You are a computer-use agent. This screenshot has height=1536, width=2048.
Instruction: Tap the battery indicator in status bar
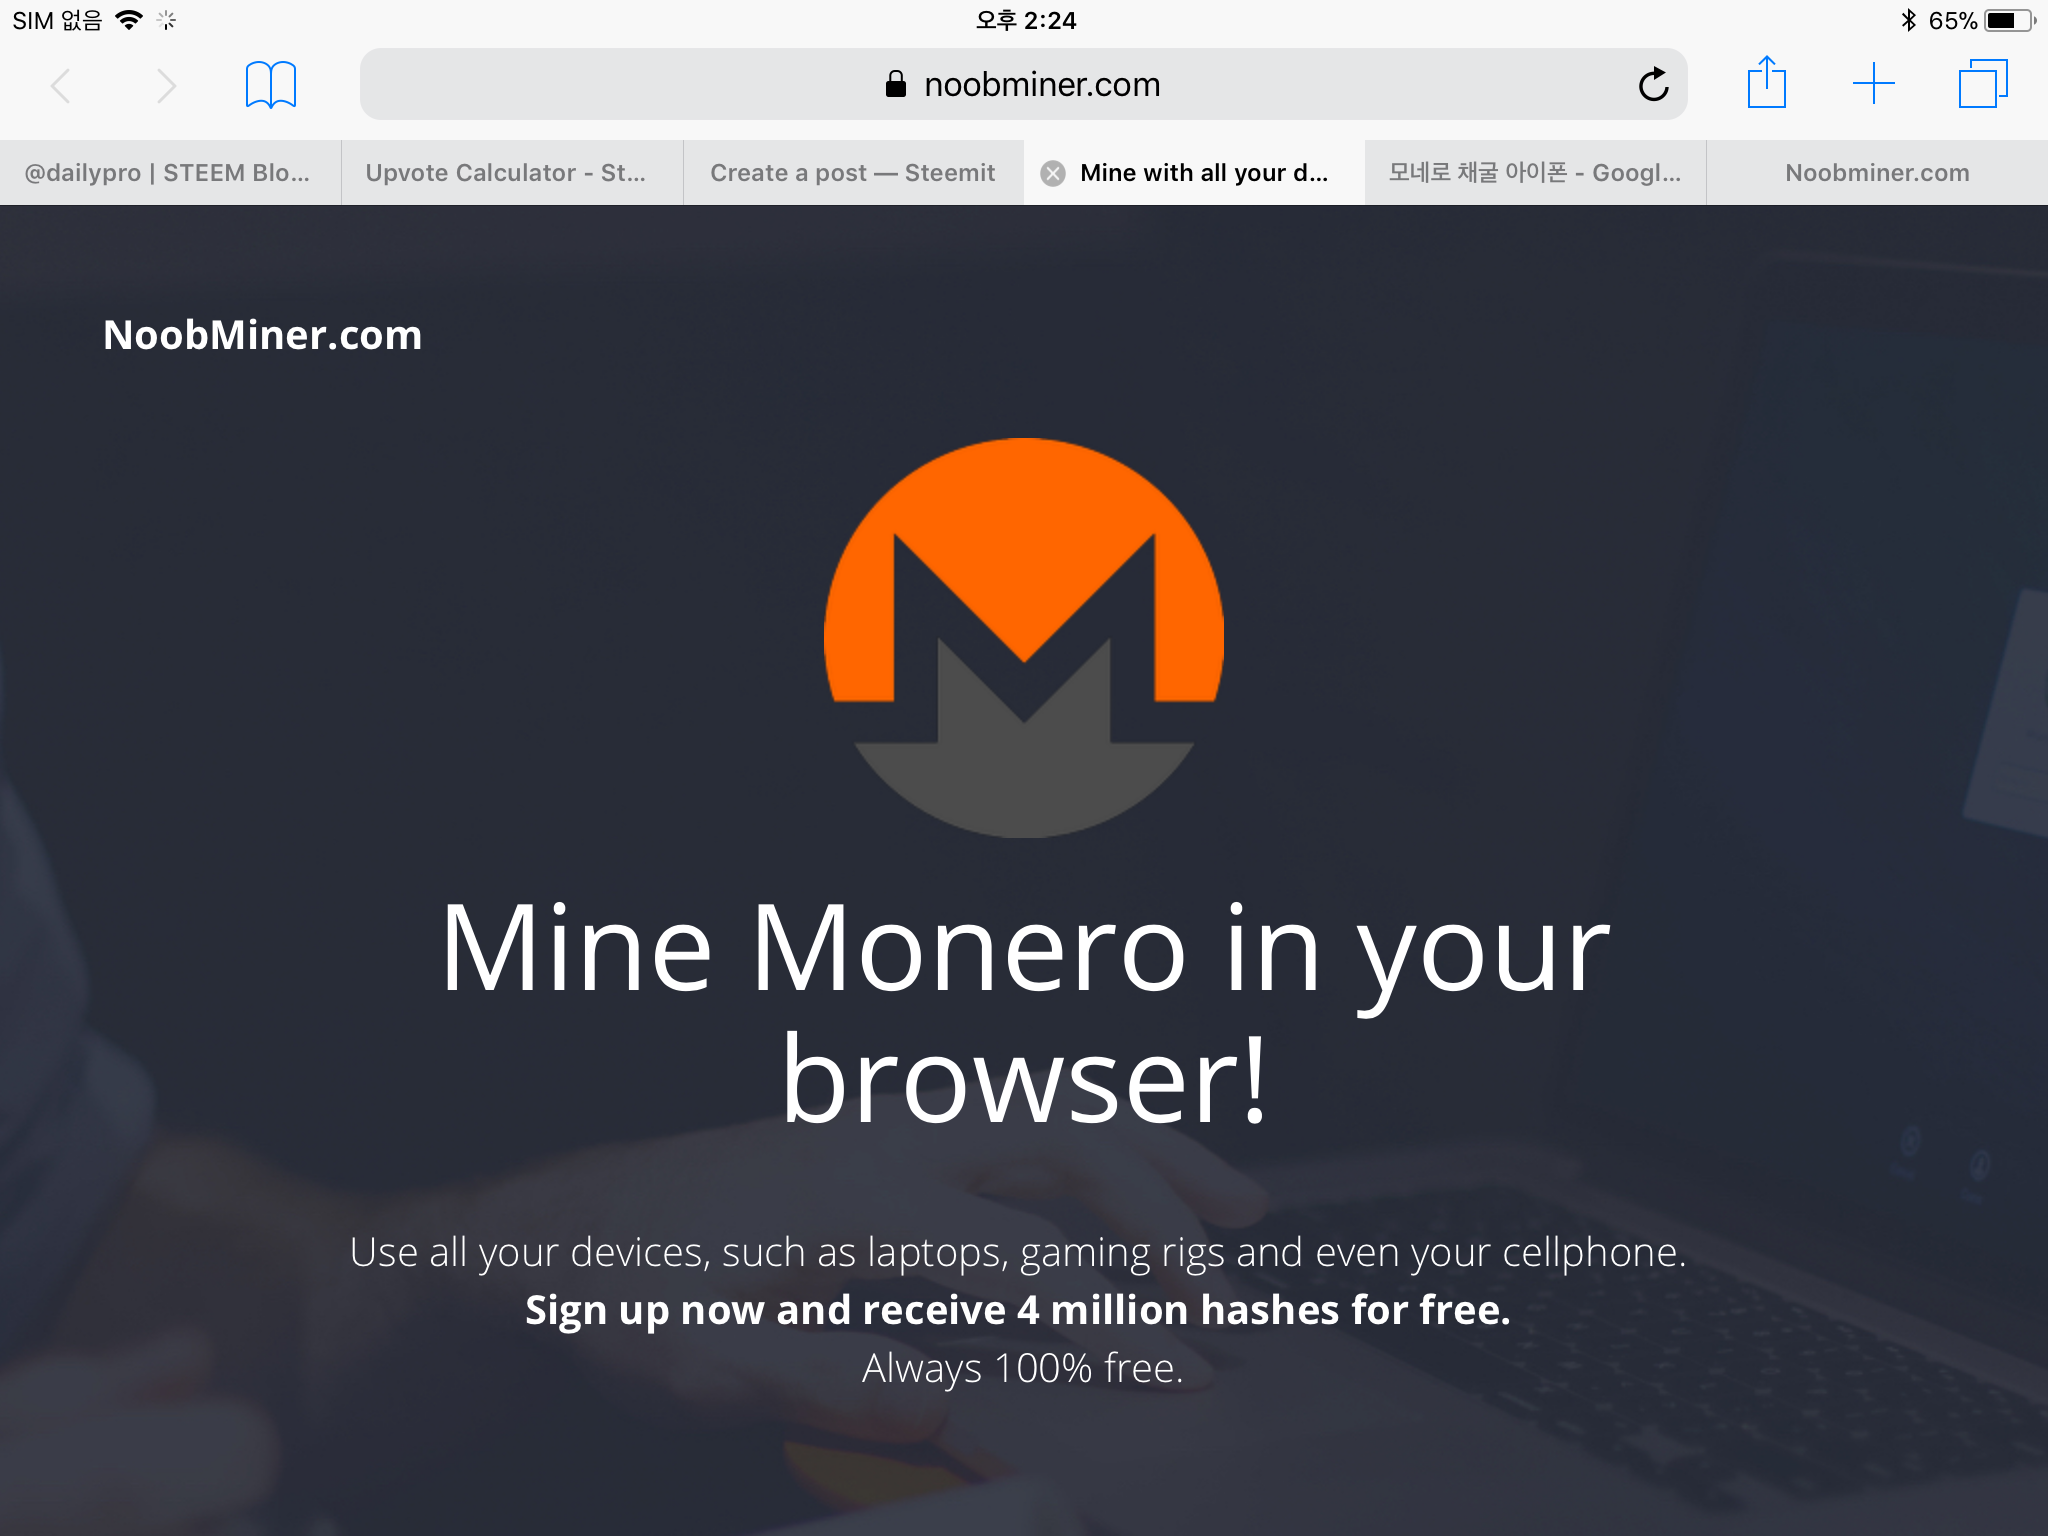(x=2009, y=21)
